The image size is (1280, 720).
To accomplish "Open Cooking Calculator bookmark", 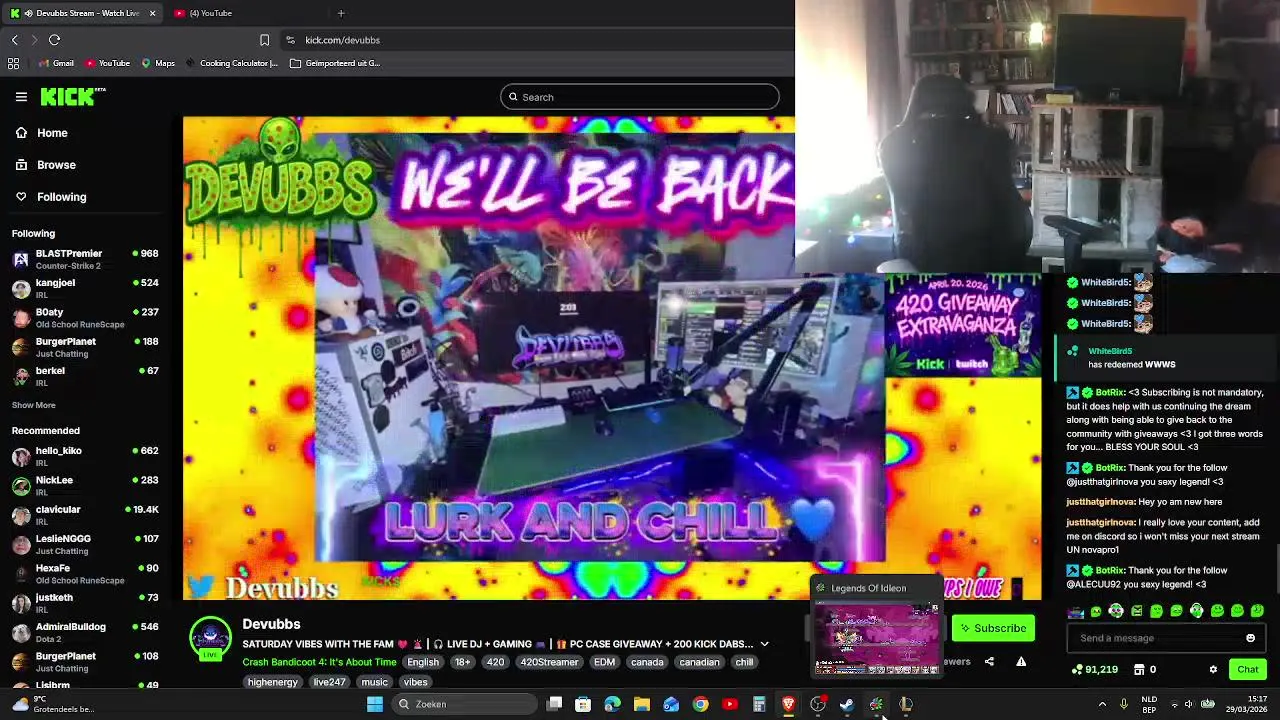I will 232,63.
